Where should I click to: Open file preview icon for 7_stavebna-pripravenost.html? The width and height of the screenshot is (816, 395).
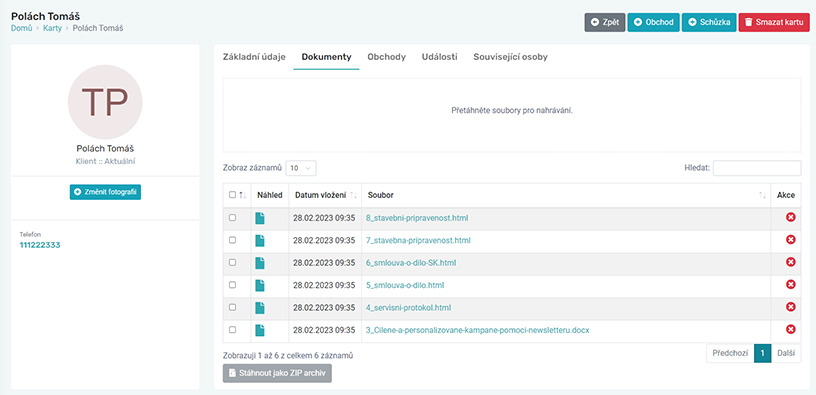click(x=260, y=240)
